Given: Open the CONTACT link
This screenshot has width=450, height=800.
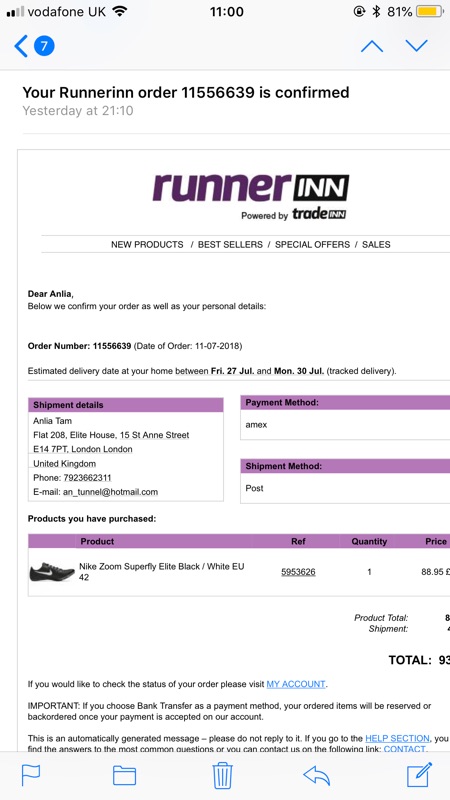Looking at the screenshot, I should tap(404, 749).
